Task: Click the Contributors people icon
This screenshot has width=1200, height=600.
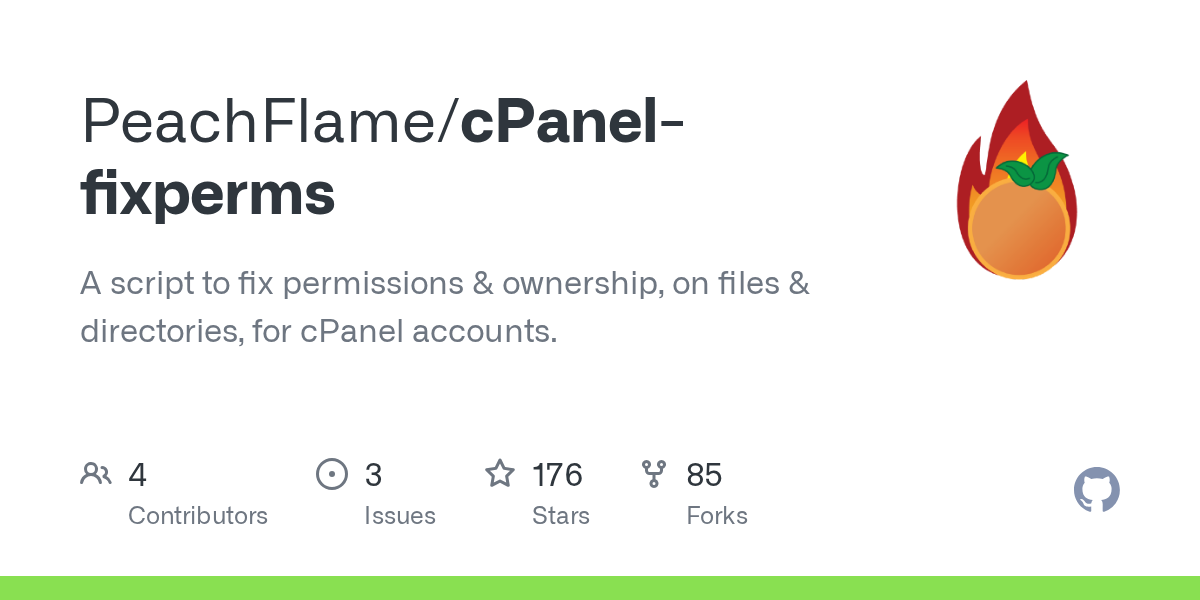Action: pyautogui.click(x=96, y=474)
